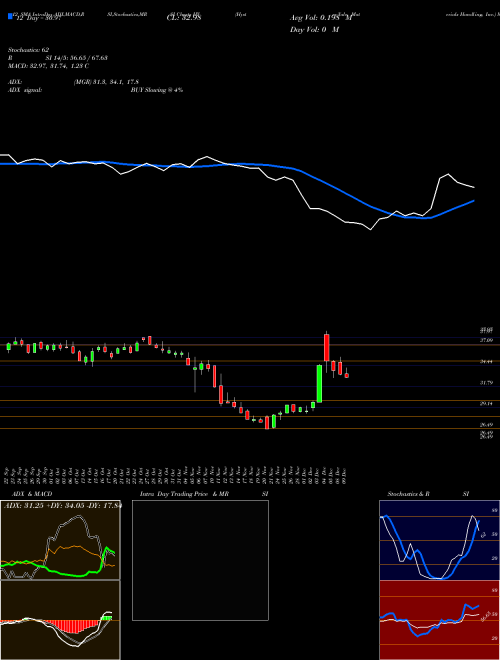Screen dimensions: 500x660
Task: Click the '(MGR) 31.3, 34.1, 17.8' ADX values
Action: click(106, 82)
